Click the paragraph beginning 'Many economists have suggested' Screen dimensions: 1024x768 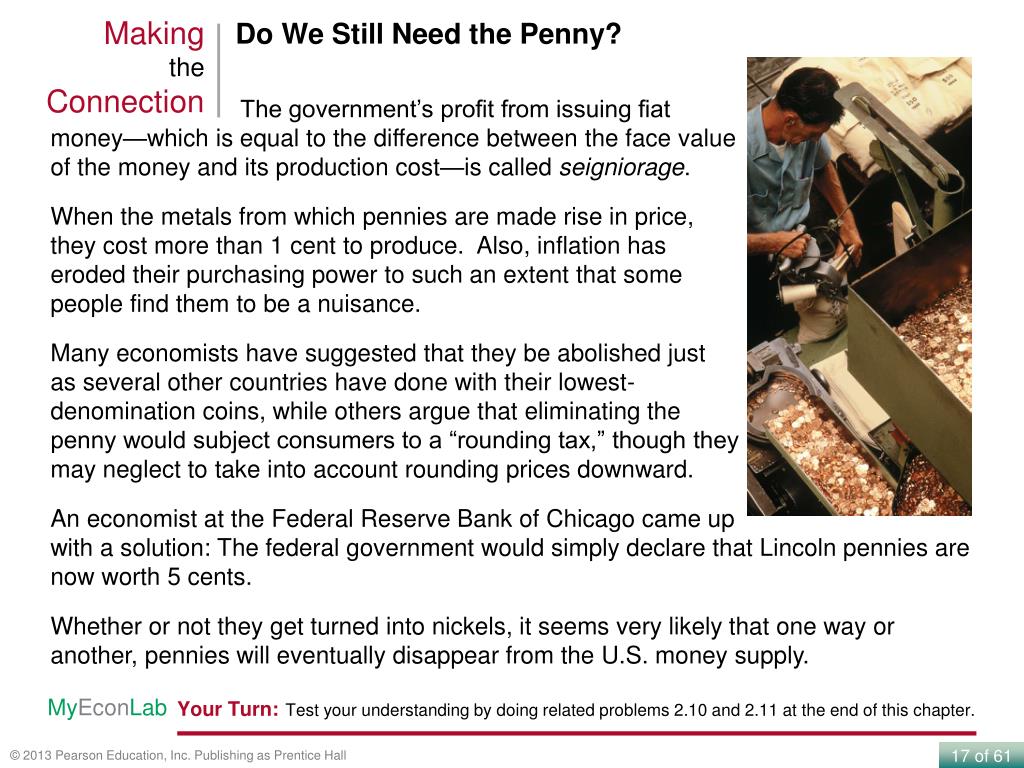point(394,411)
